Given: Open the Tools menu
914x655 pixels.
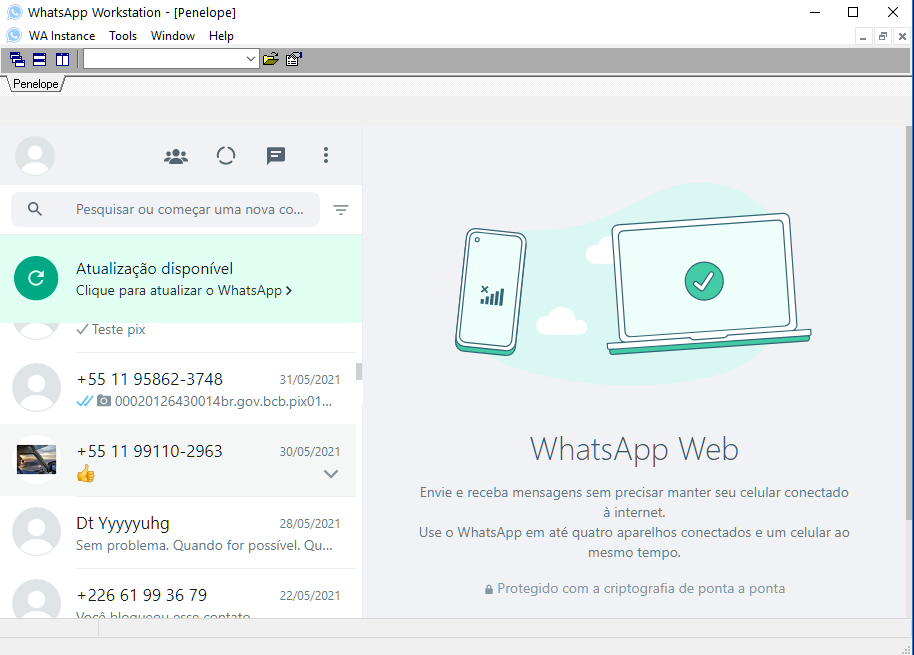Looking at the screenshot, I should 123,36.
